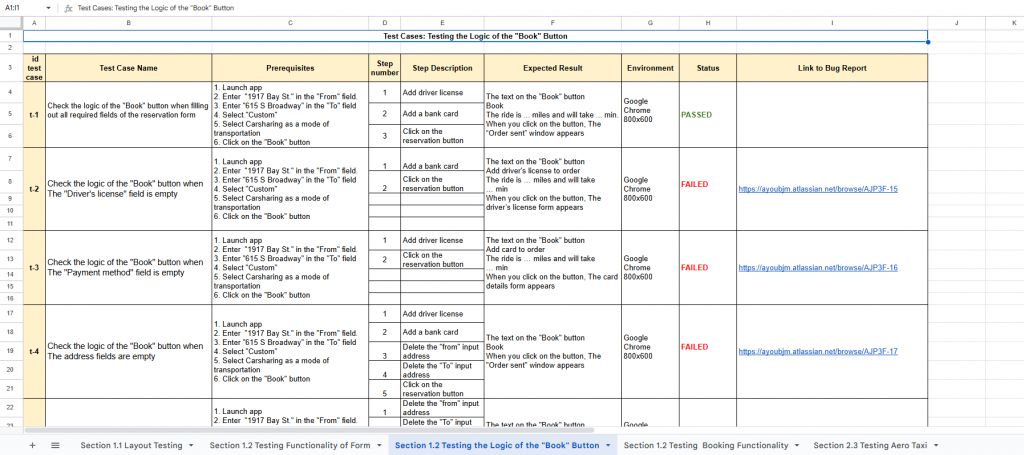
Task: Open the AJP3F-17 bug report link
Action: [817, 351]
